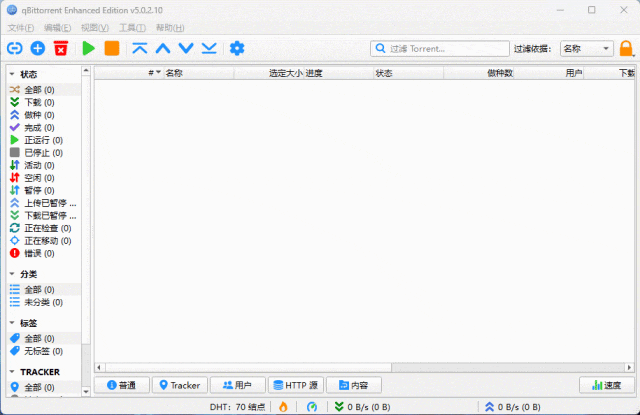
Task: Open the 编辑(E) menu
Action: (x=58, y=28)
